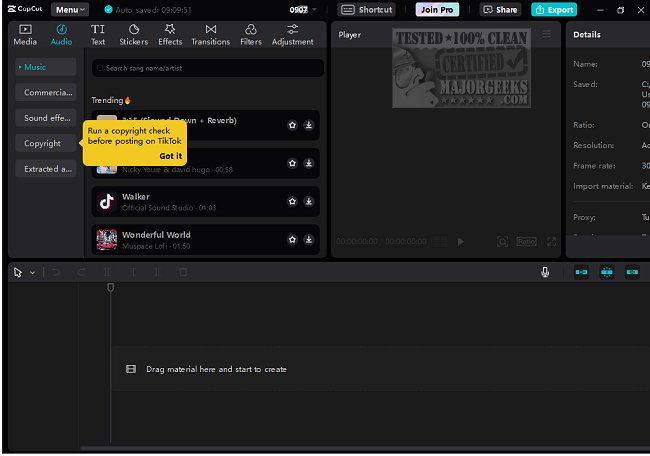This screenshot has height=456, width=650.
Task: Click the Shortcut button
Action: click(366, 10)
